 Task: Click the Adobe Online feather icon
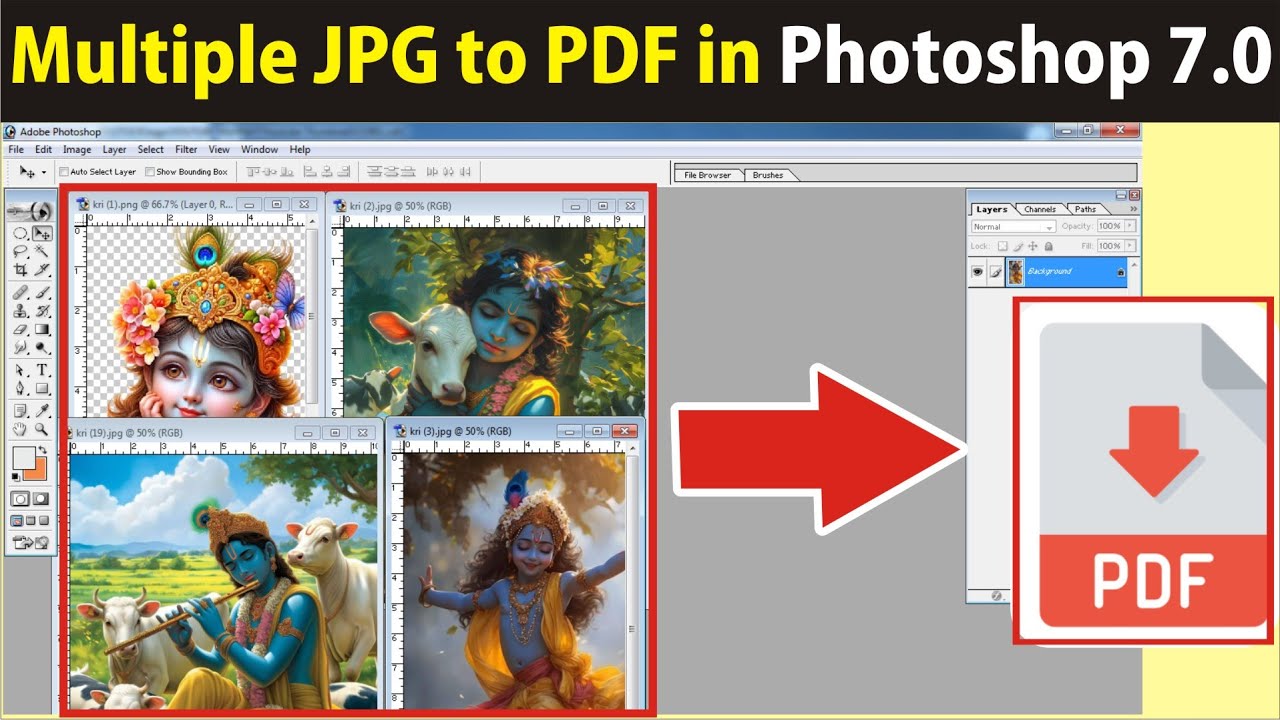[x=28, y=212]
